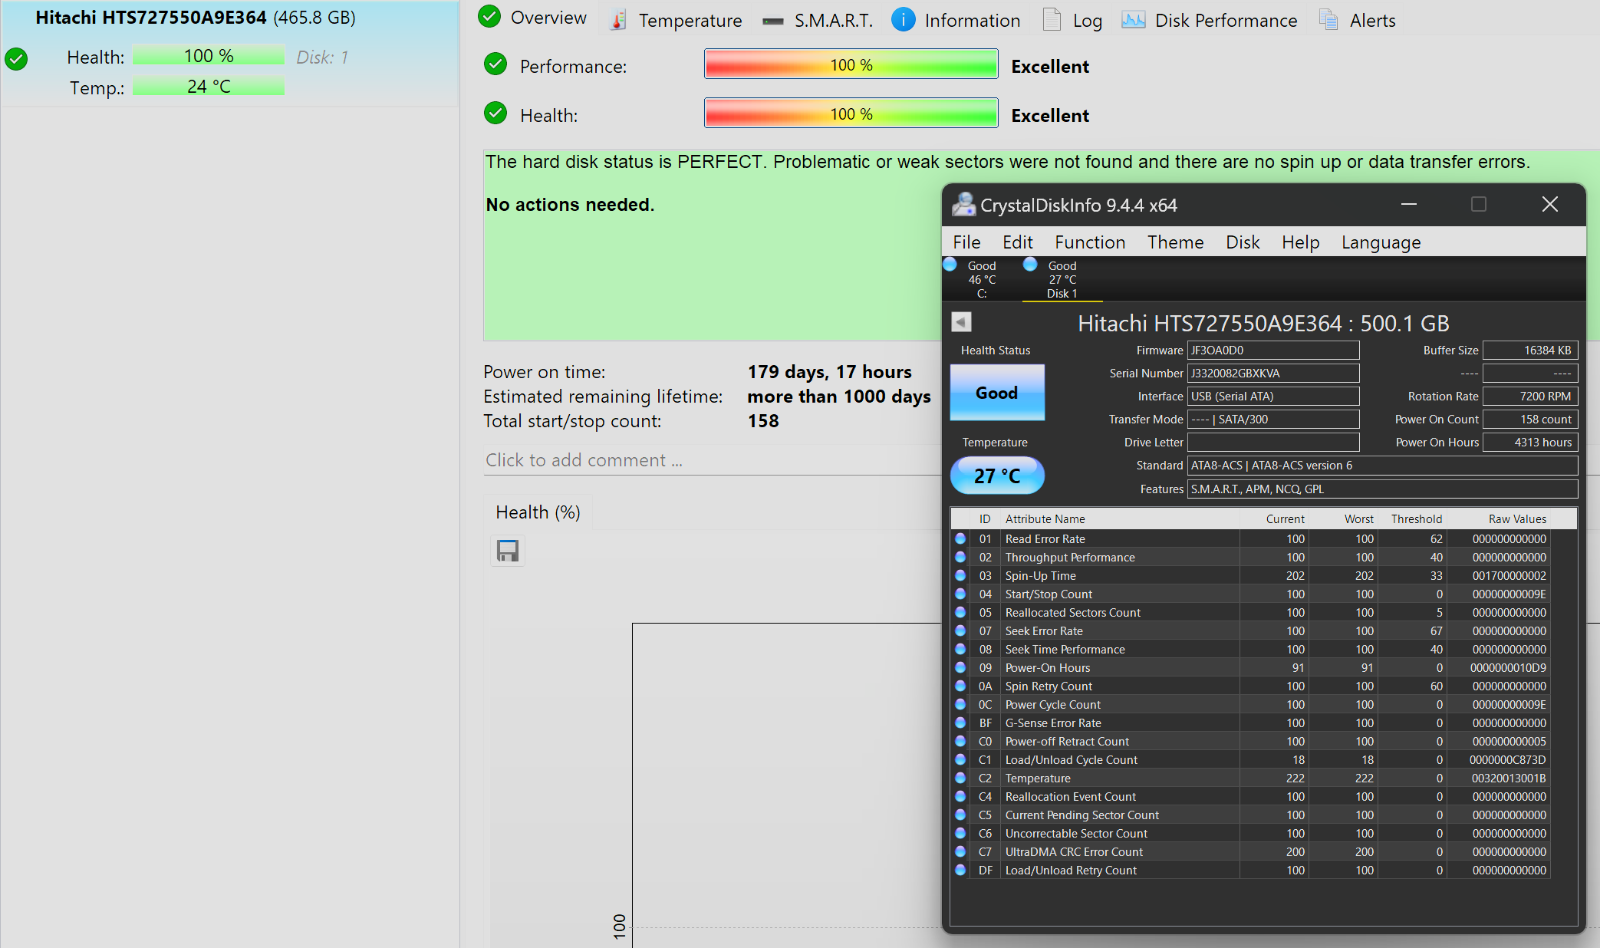Click the blue status dot for C: drive
The height and width of the screenshot is (948, 1600).
point(950,265)
